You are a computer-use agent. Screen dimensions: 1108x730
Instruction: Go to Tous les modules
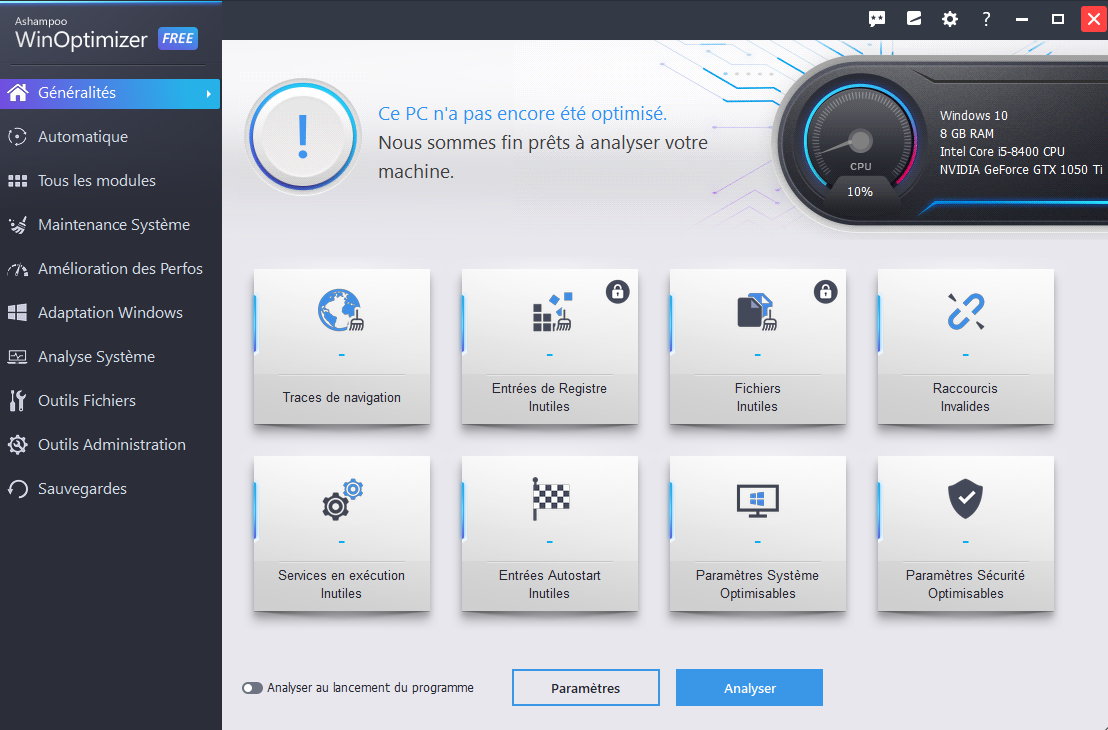point(96,181)
